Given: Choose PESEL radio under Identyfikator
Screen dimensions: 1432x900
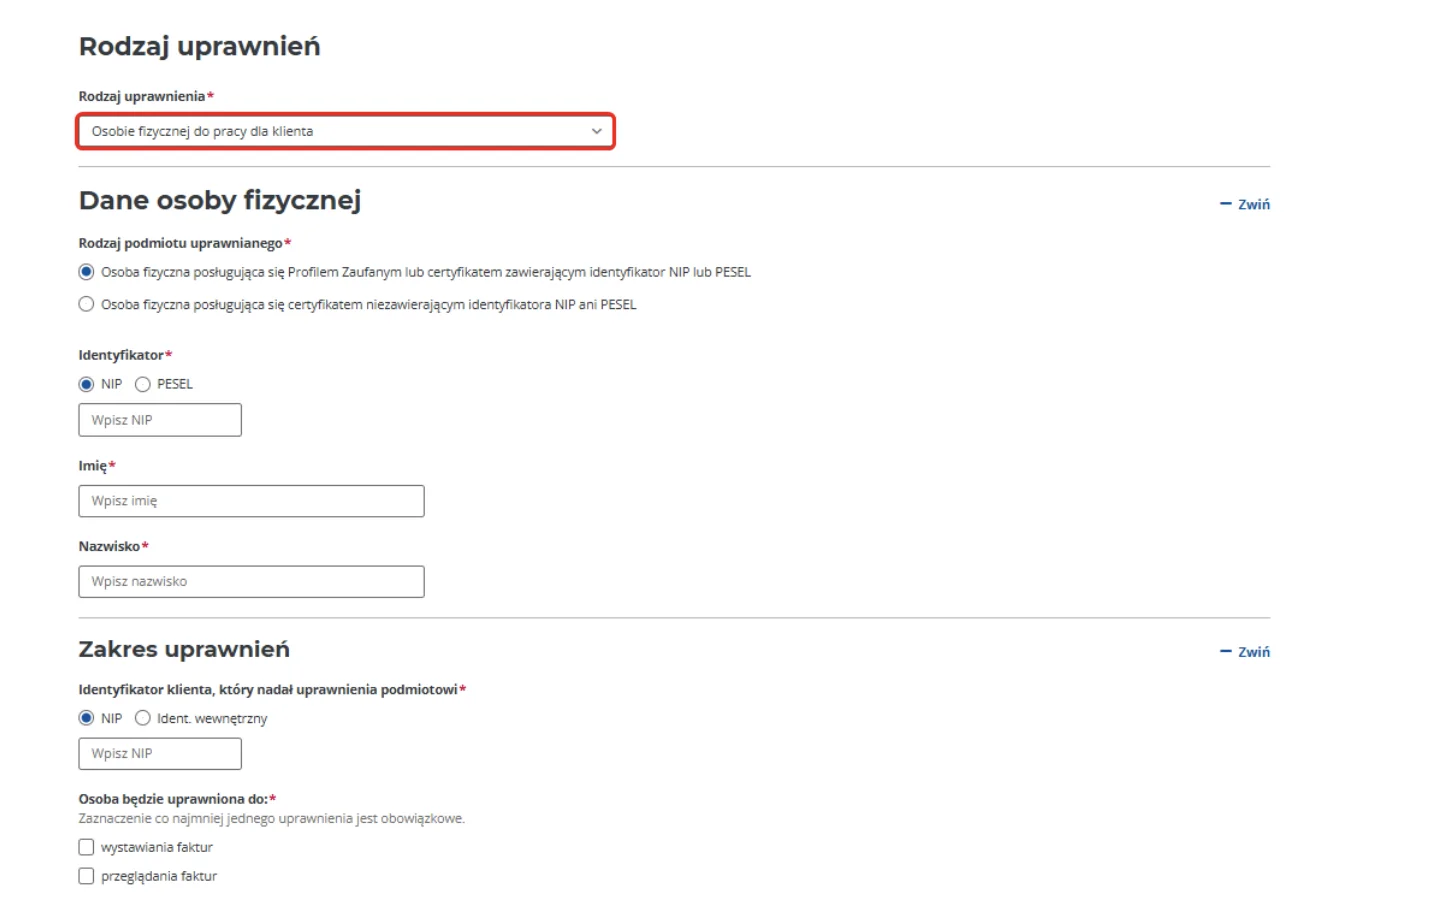Looking at the screenshot, I should pyautogui.click(x=143, y=384).
